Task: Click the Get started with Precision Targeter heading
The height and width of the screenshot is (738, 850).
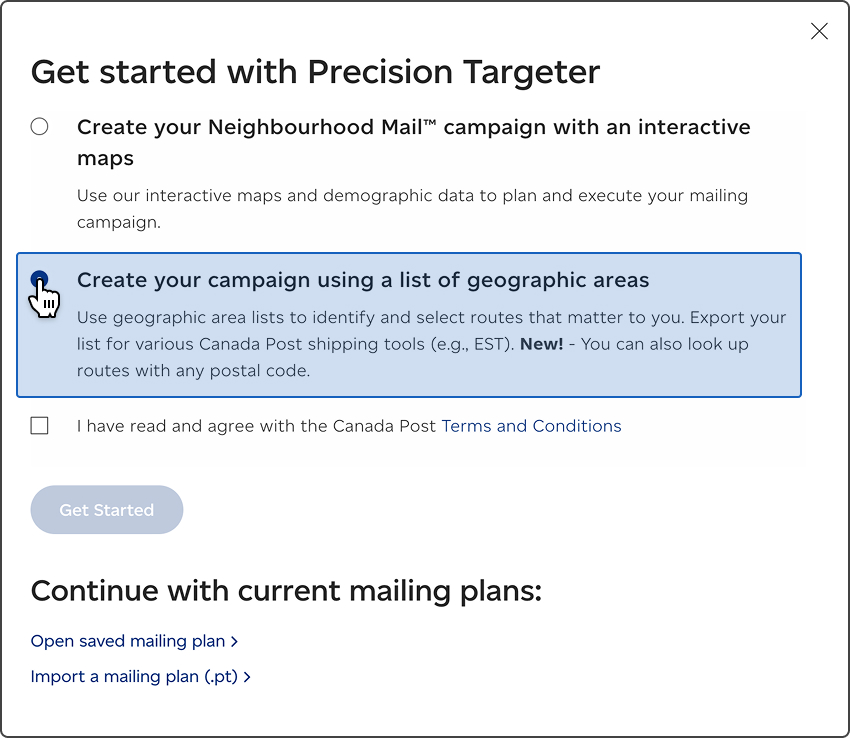Action: coord(315,72)
